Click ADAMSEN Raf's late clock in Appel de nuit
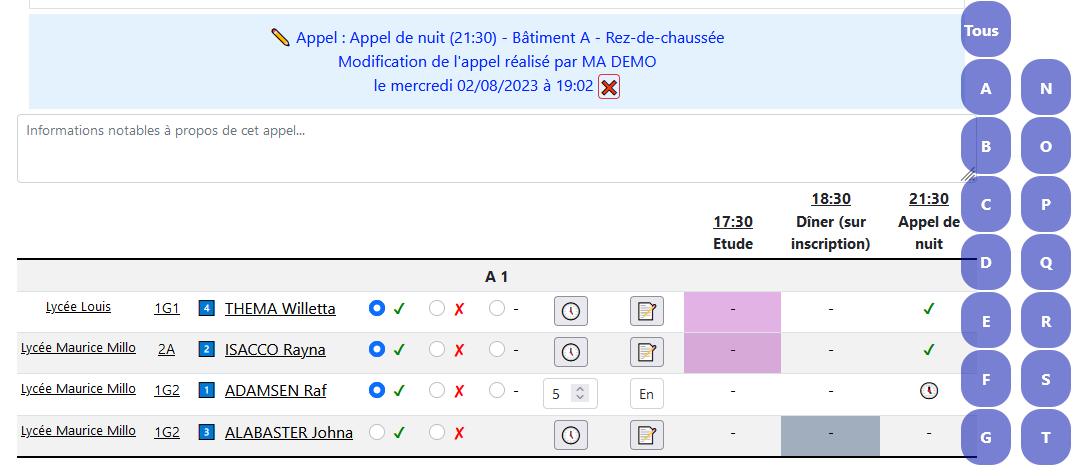Image resolution: width=1075 pixels, height=466 pixels. click(928, 391)
